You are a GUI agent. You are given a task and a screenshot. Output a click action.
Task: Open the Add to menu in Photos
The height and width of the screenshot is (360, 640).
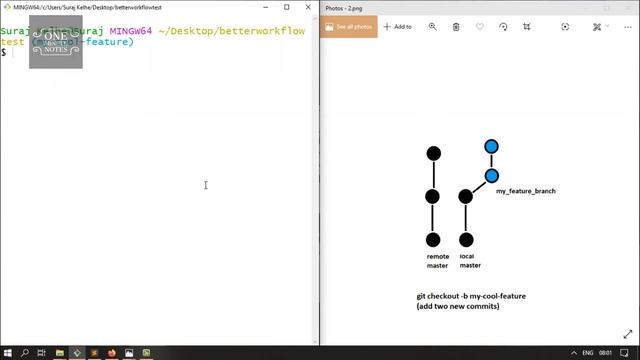(398, 27)
